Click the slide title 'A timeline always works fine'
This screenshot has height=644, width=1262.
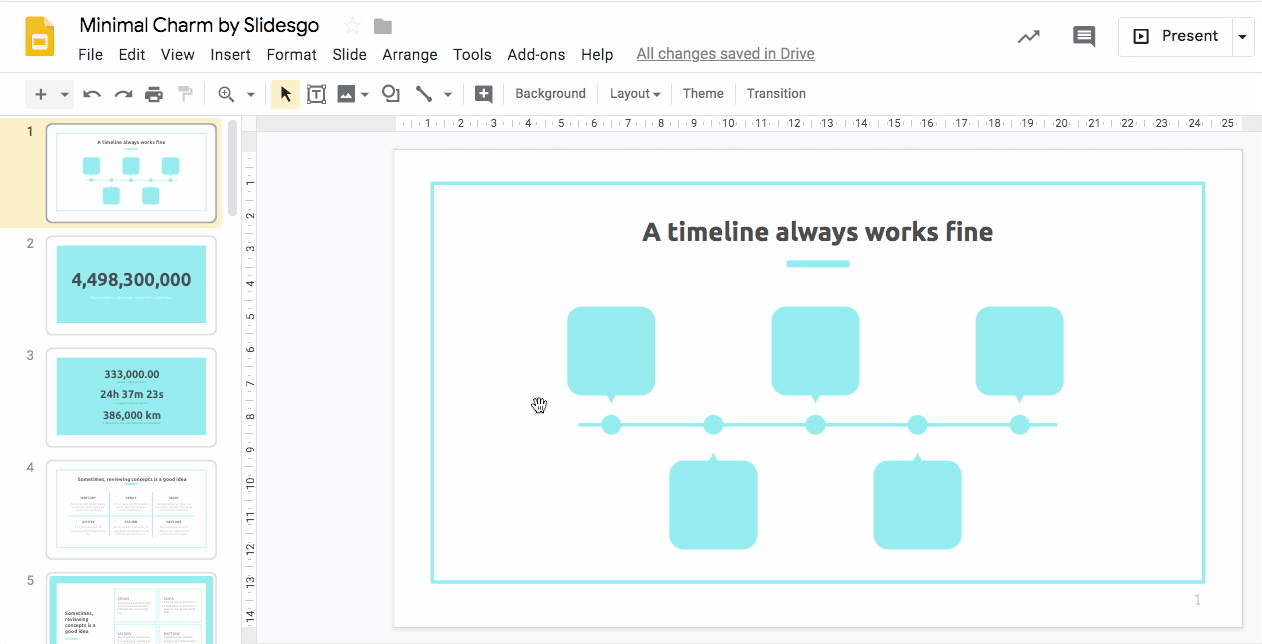pos(817,232)
